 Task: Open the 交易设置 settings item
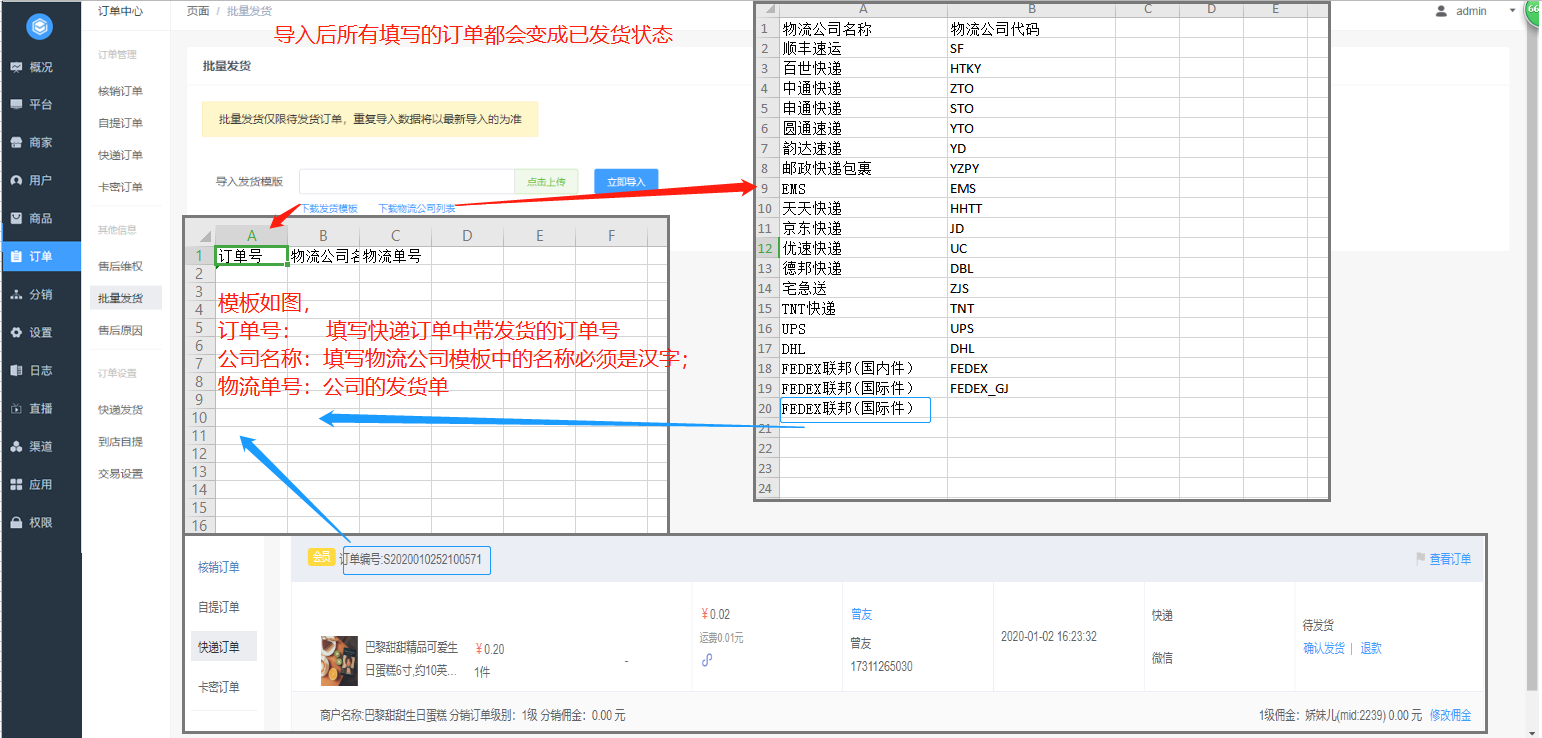click(121, 473)
